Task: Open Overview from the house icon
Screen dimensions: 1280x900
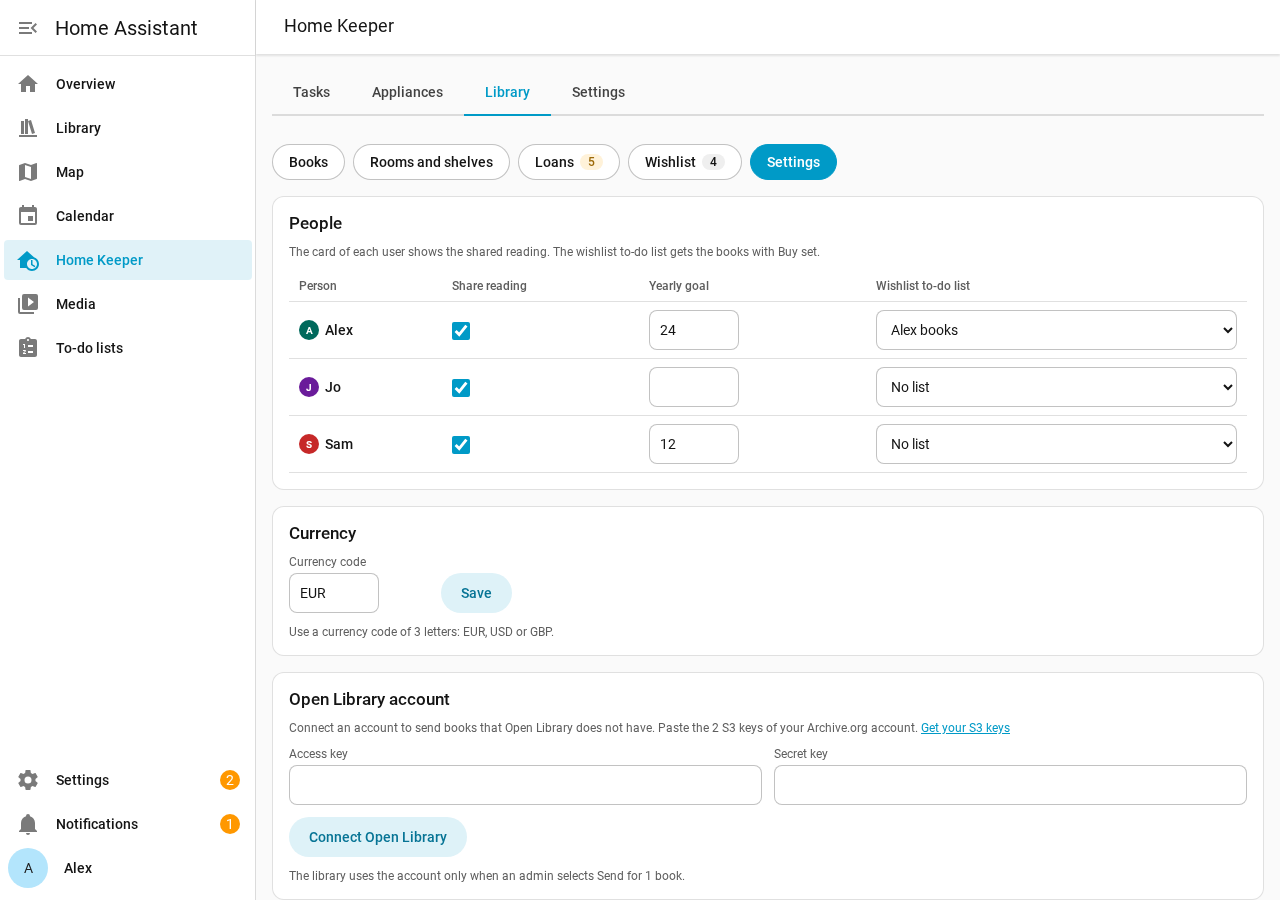Action: (28, 84)
